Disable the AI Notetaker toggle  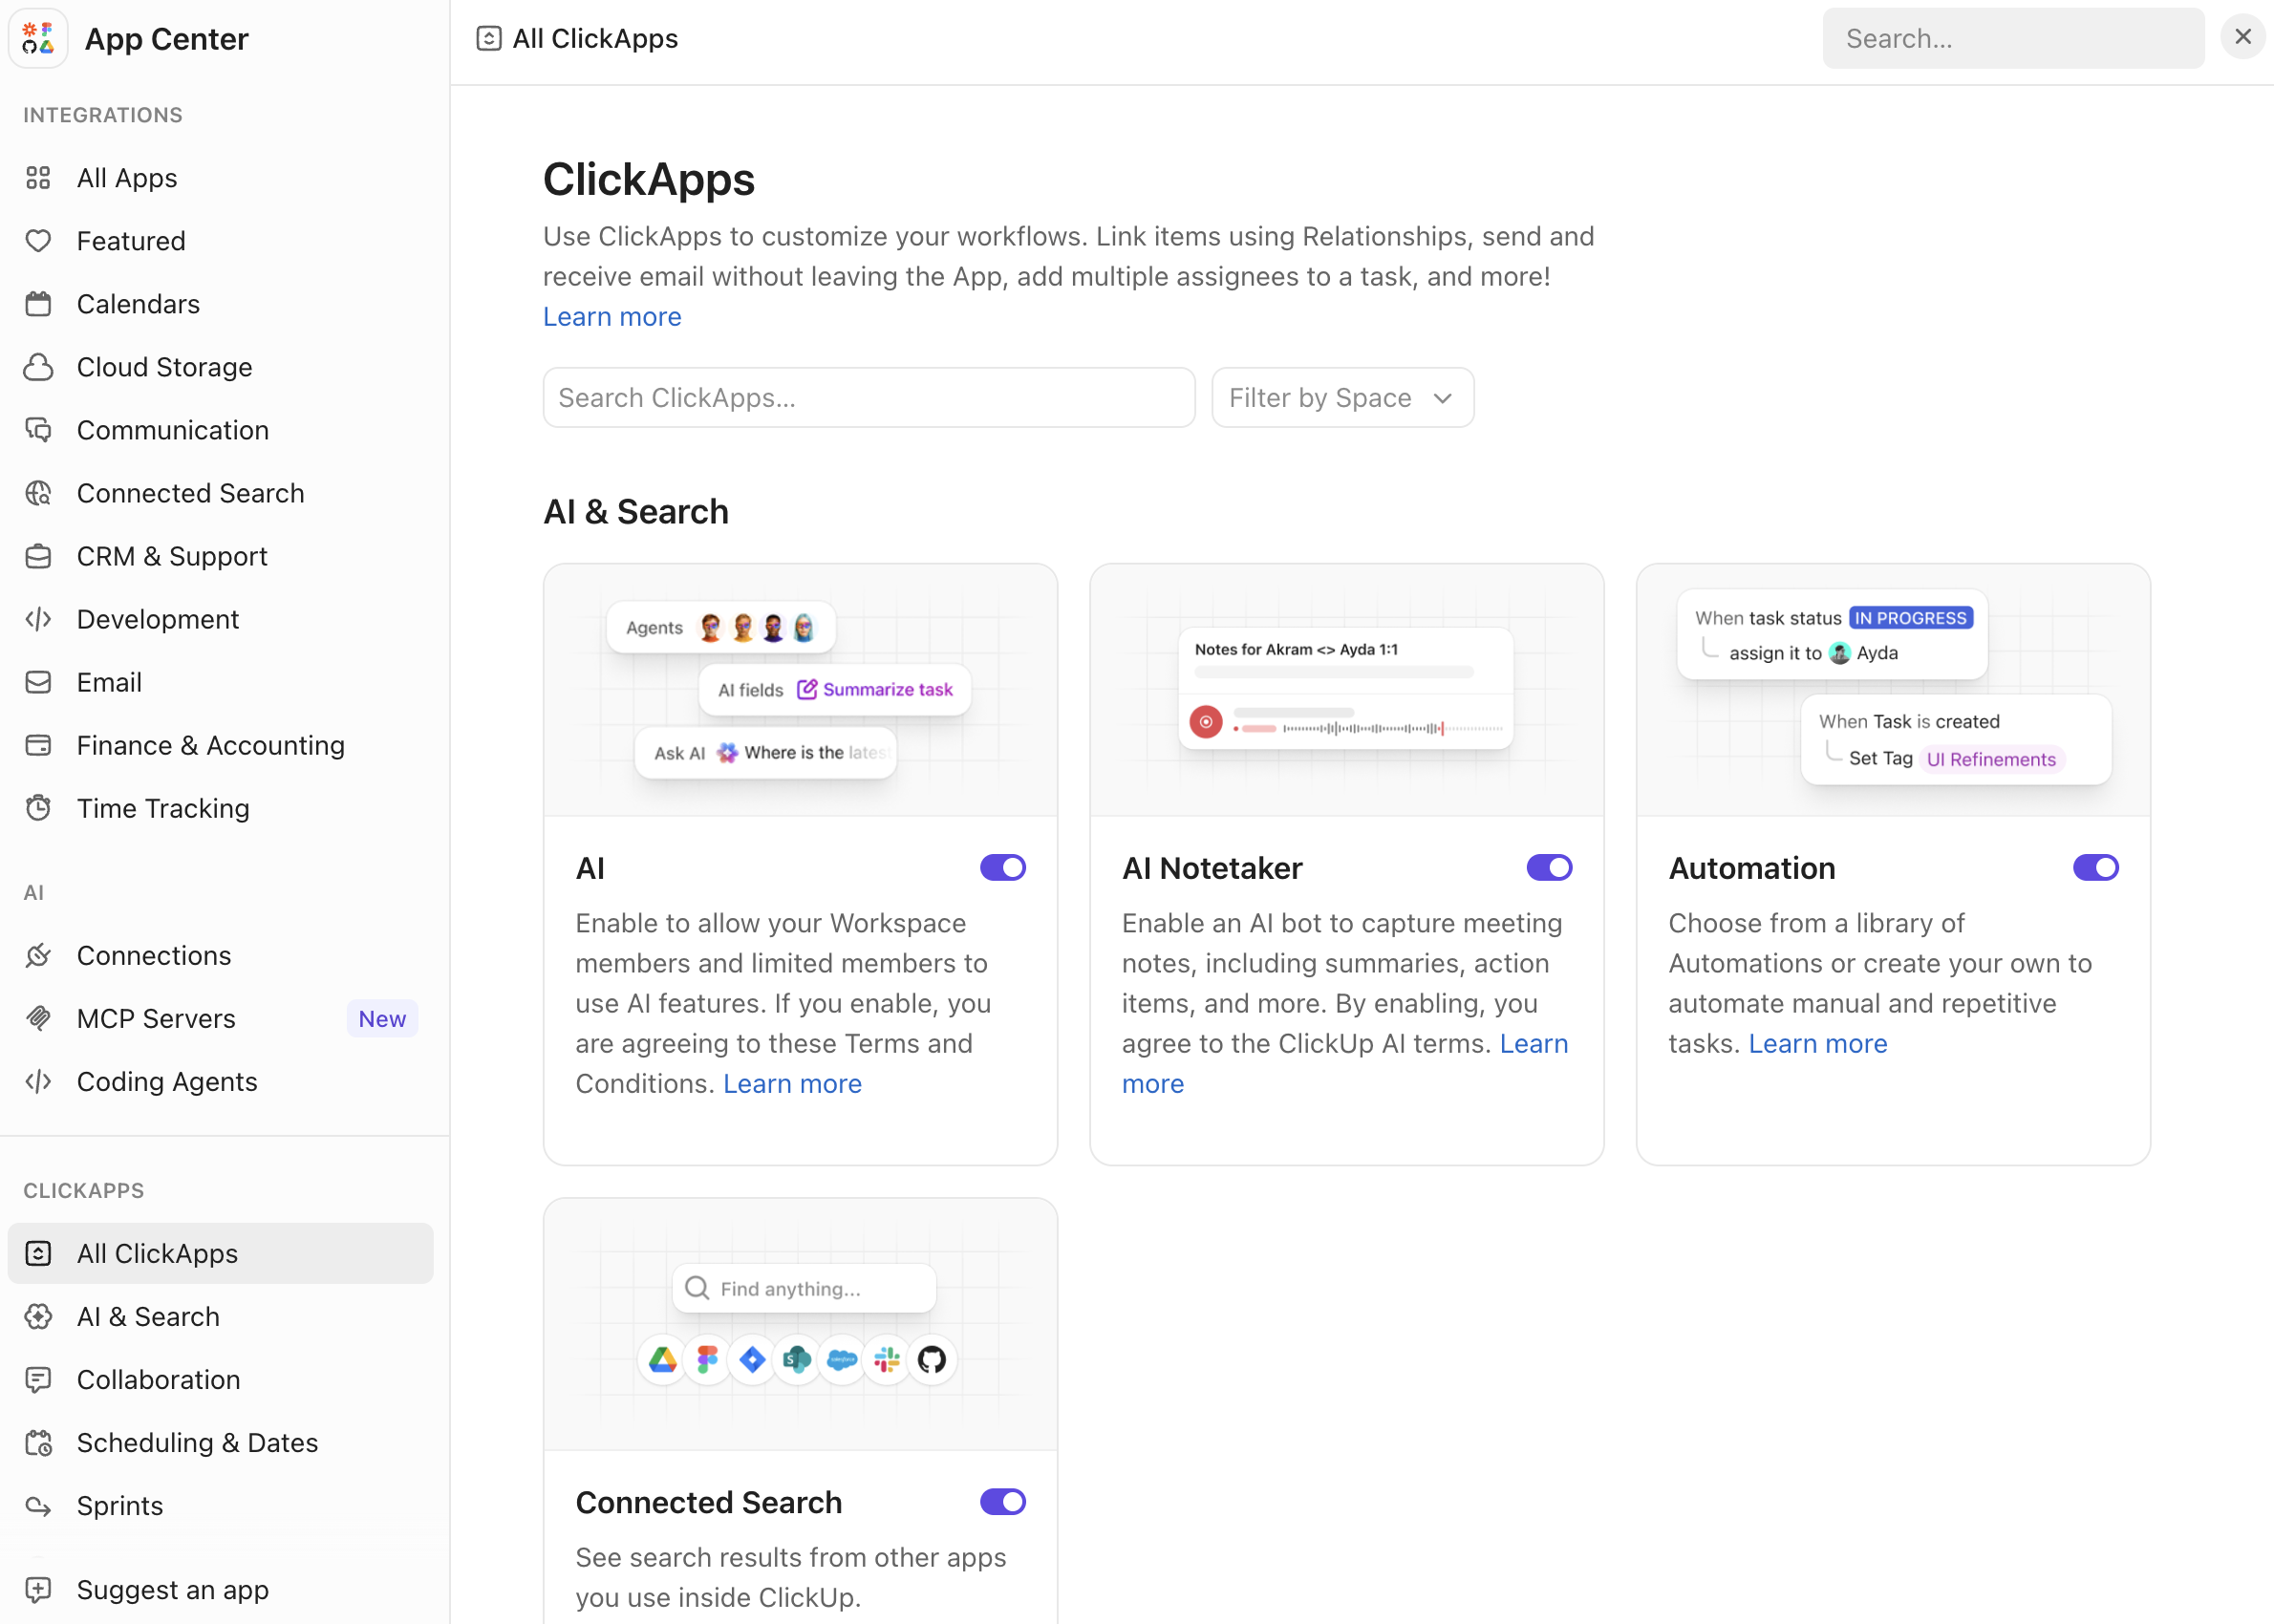pyautogui.click(x=1549, y=867)
